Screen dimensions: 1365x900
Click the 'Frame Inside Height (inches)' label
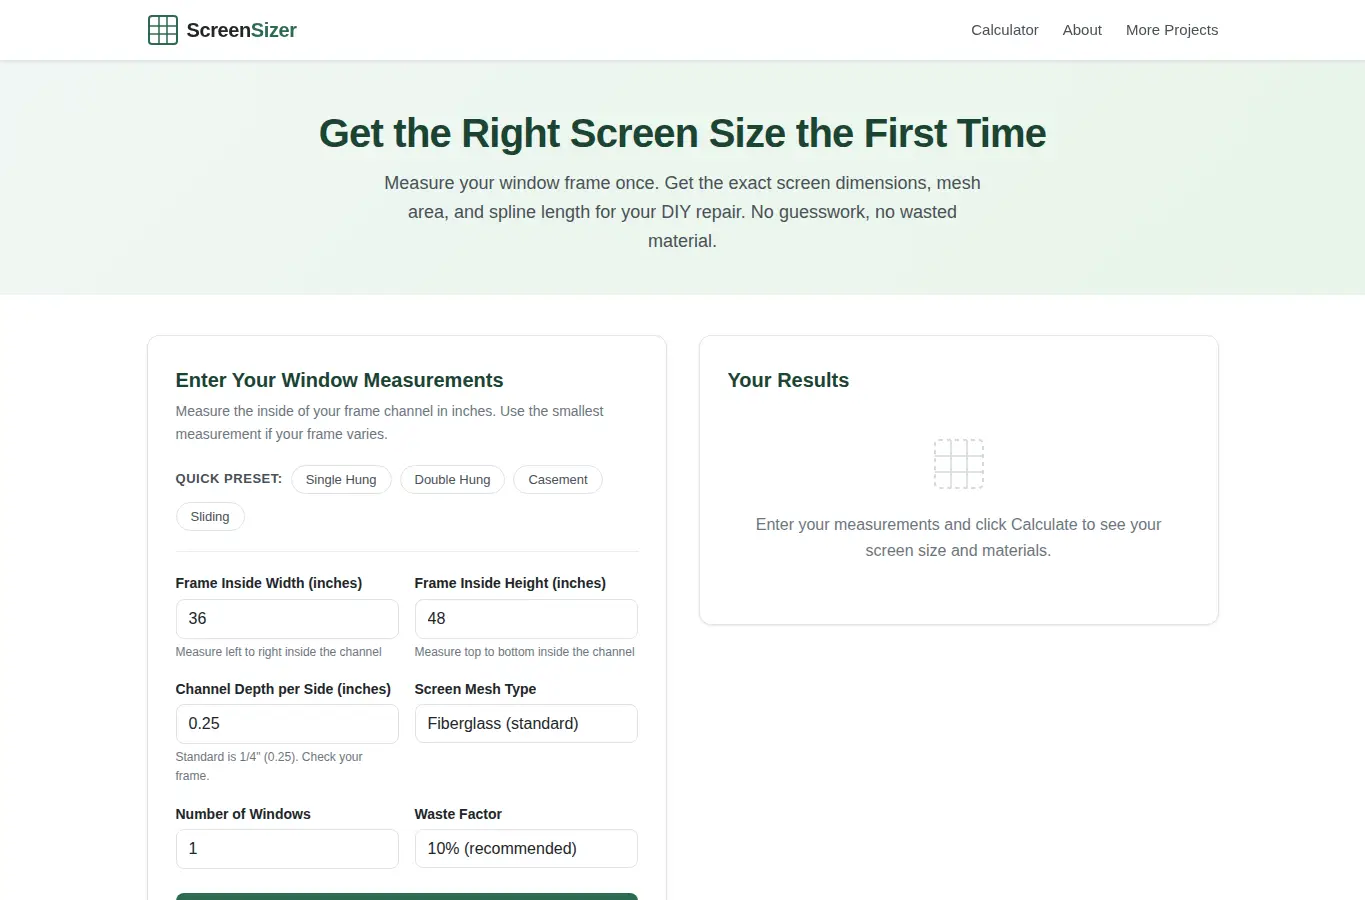pos(510,583)
